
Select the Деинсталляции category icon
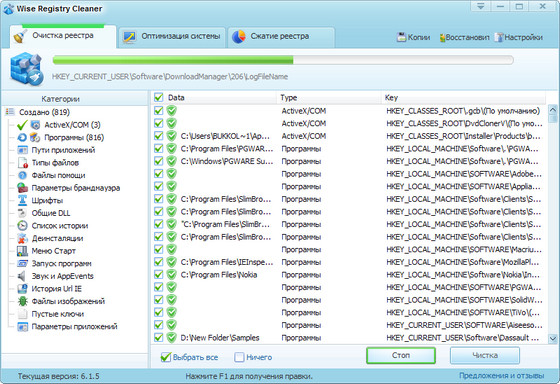tap(22, 238)
